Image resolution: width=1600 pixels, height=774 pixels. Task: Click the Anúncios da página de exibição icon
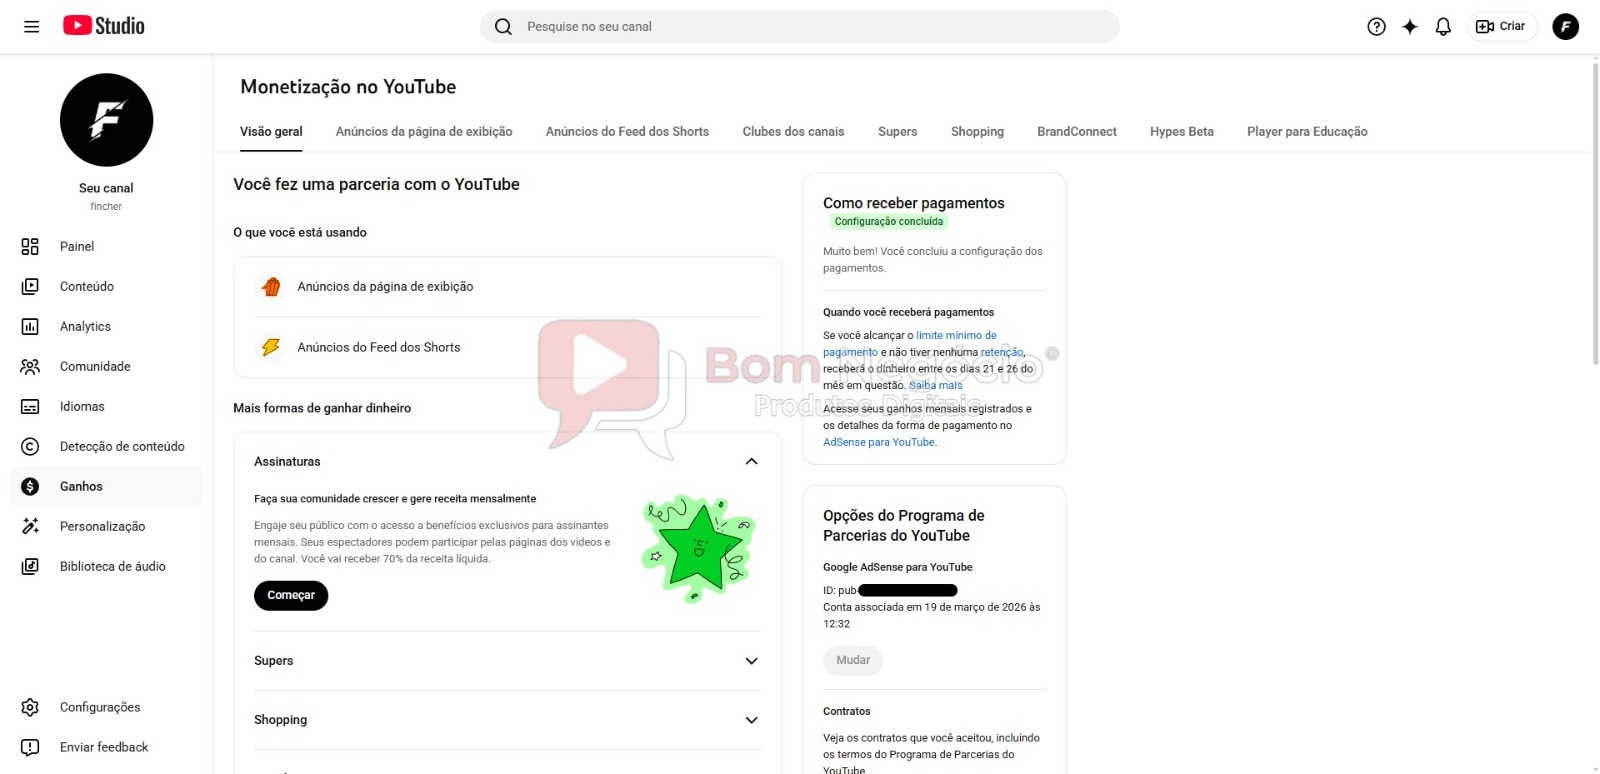coord(270,287)
